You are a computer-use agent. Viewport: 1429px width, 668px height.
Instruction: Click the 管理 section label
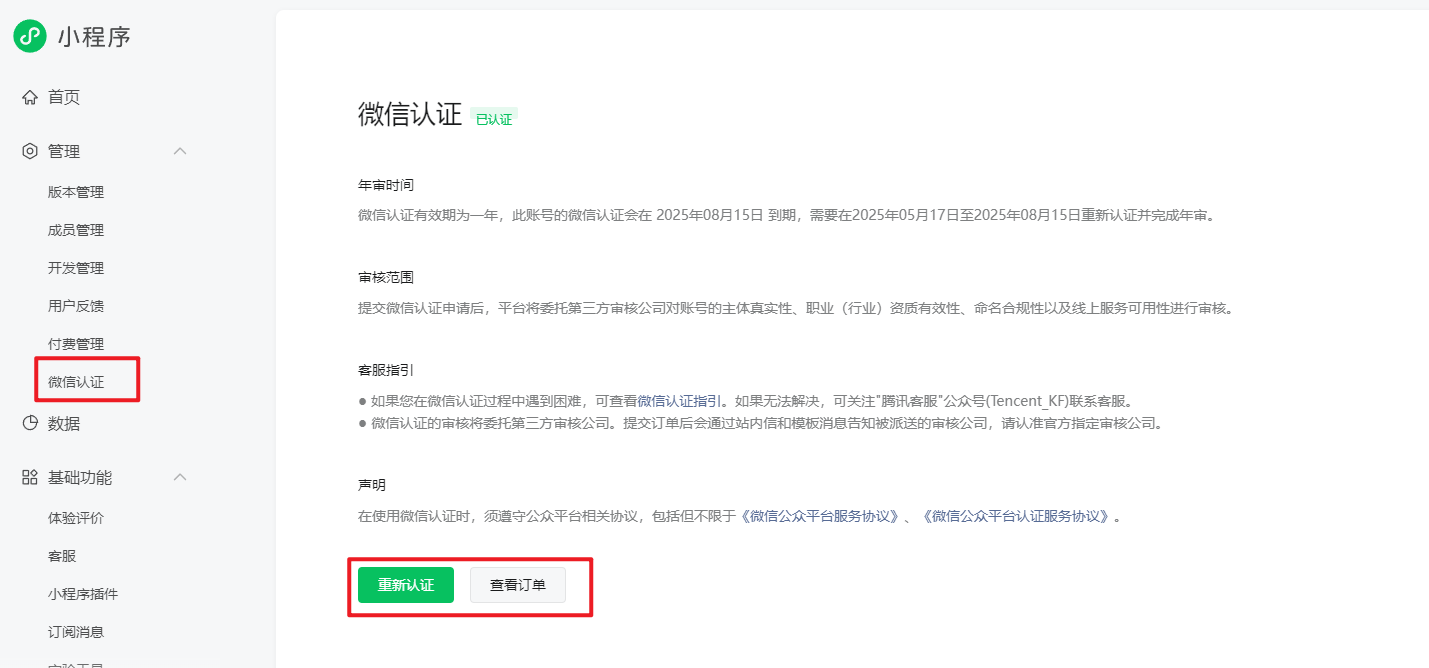[64, 151]
